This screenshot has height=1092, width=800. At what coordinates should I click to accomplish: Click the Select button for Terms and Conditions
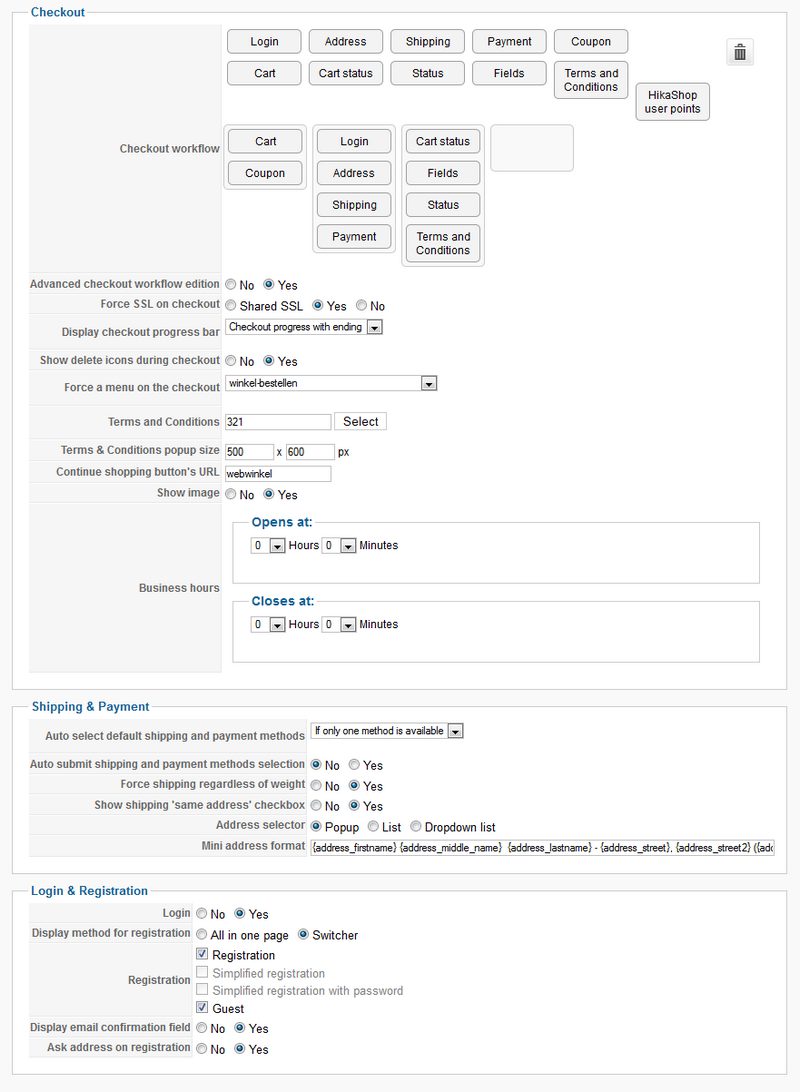360,422
